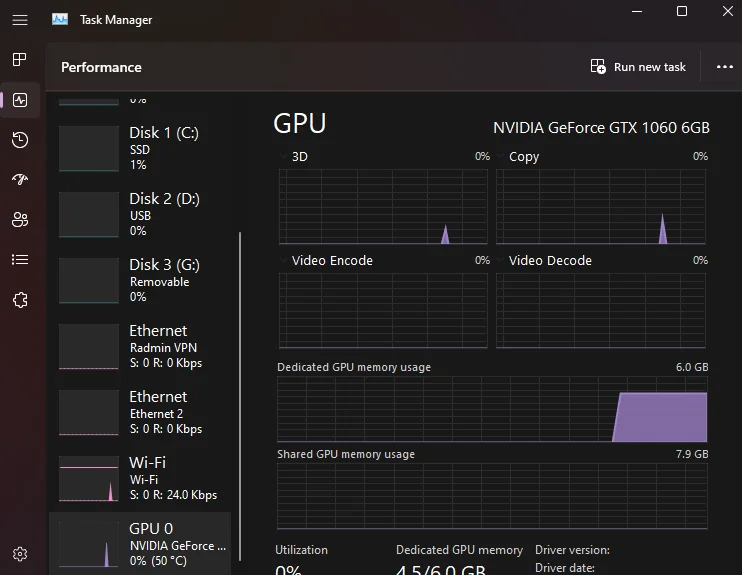742x575 pixels.
Task: Open the Video Encode engine dropdown
Action: (283, 260)
